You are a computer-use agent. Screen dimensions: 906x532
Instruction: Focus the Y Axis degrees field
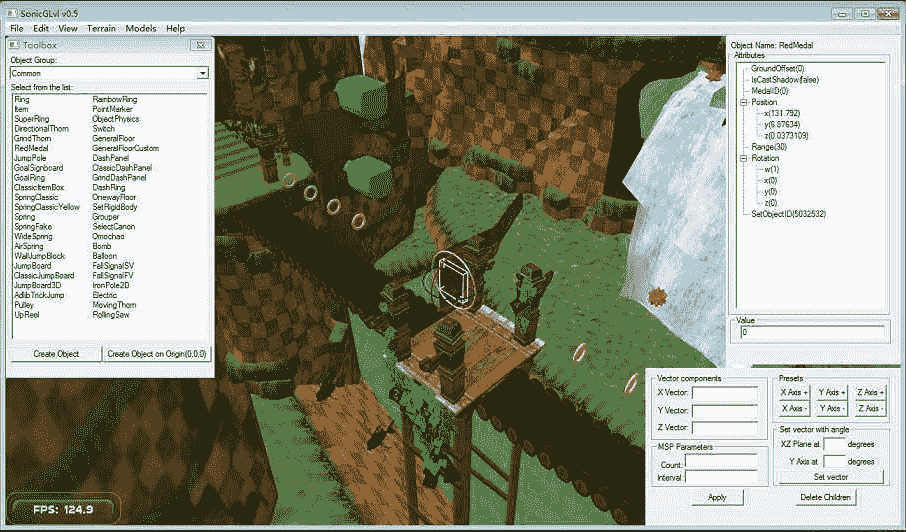click(834, 462)
